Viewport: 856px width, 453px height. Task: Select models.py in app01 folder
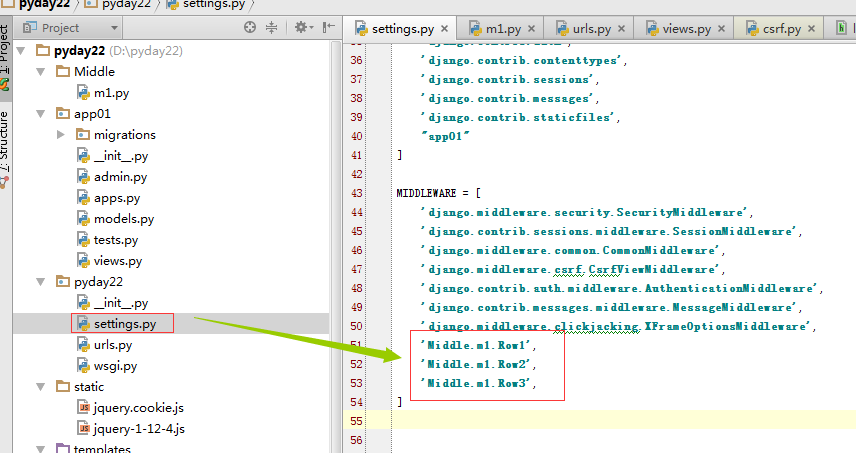click(x=123, y=219)
